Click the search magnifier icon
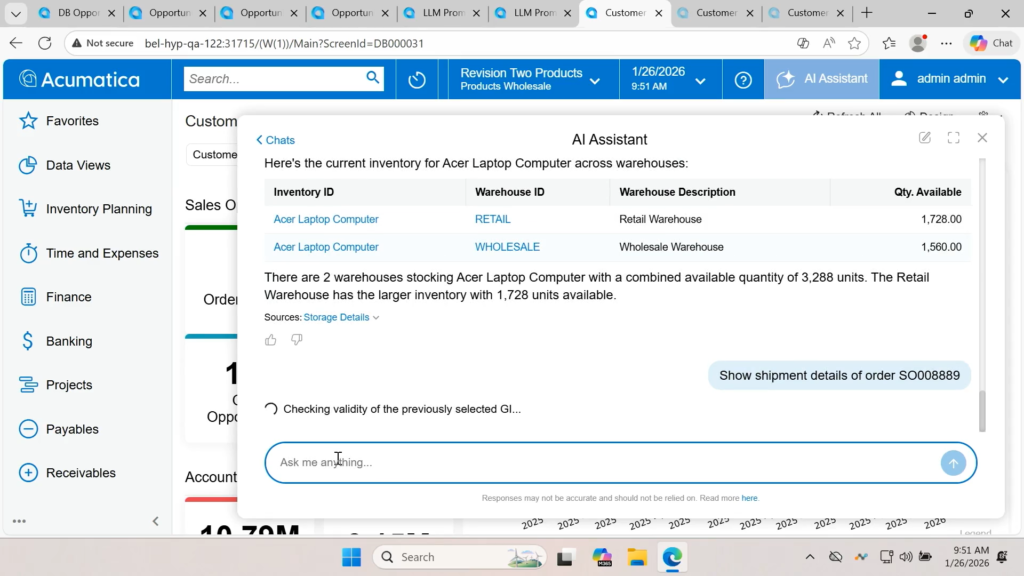Screen dimensions: 1024x576 (x=373, y=78)
